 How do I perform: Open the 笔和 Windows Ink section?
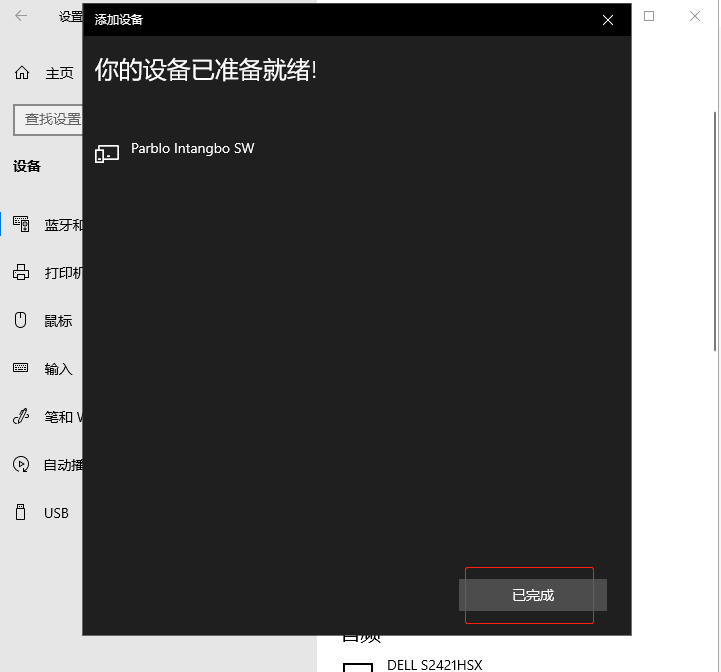pos(63,417)
